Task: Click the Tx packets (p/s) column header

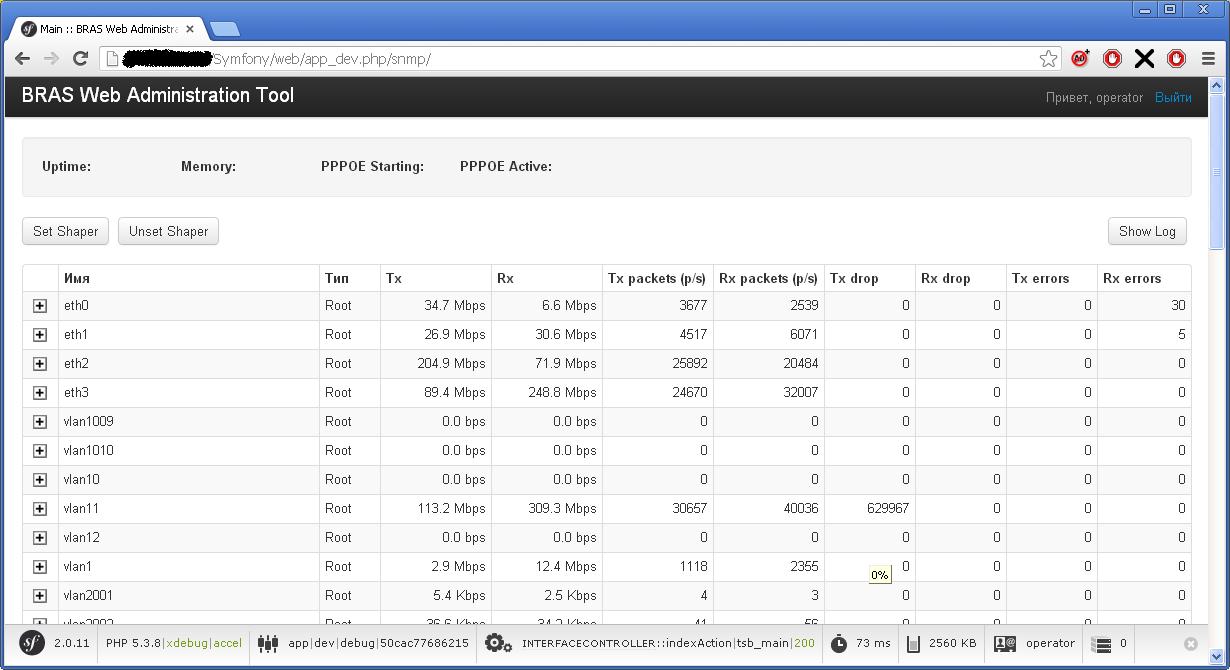Action: coord(657,279)
